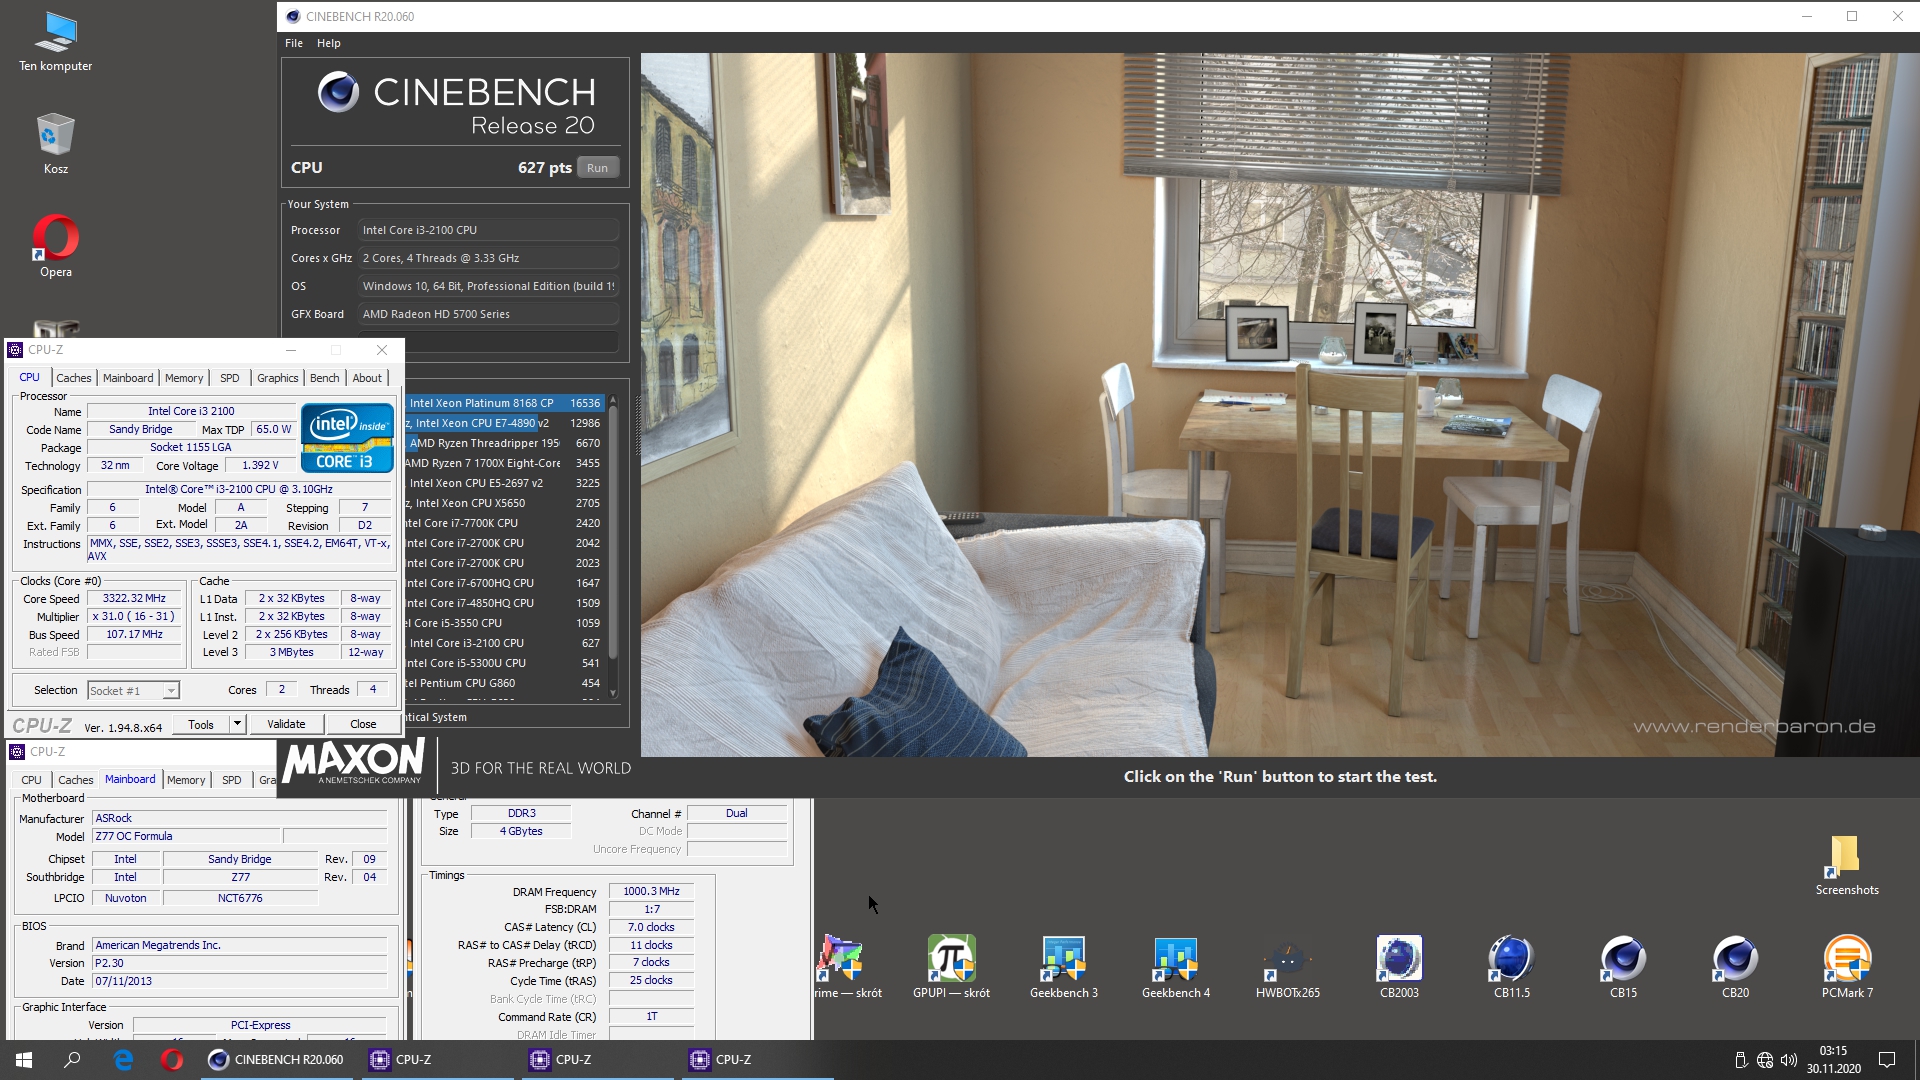Launch CB15 shortcut

click(x=1623, y=966)
